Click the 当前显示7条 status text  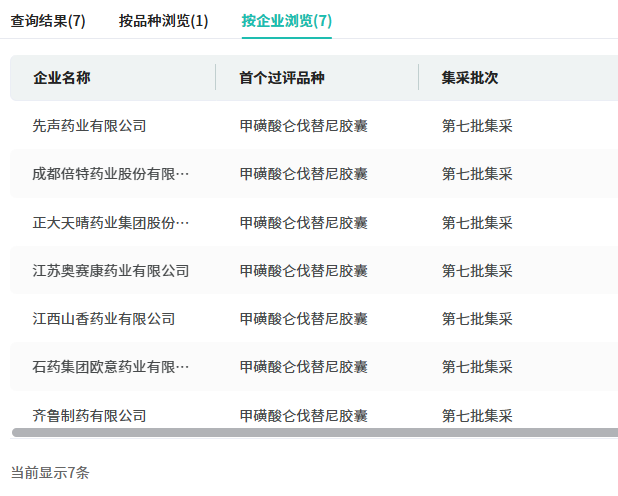coord(50,472)
